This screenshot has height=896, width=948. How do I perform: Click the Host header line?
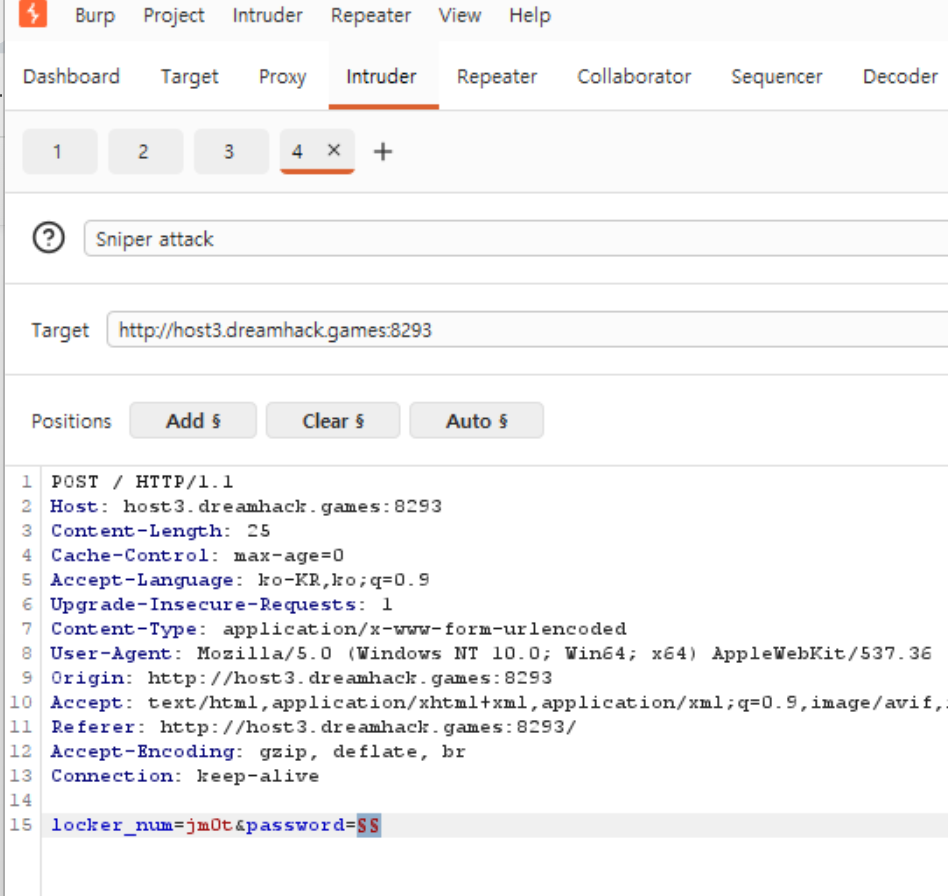tap(246, 506)
